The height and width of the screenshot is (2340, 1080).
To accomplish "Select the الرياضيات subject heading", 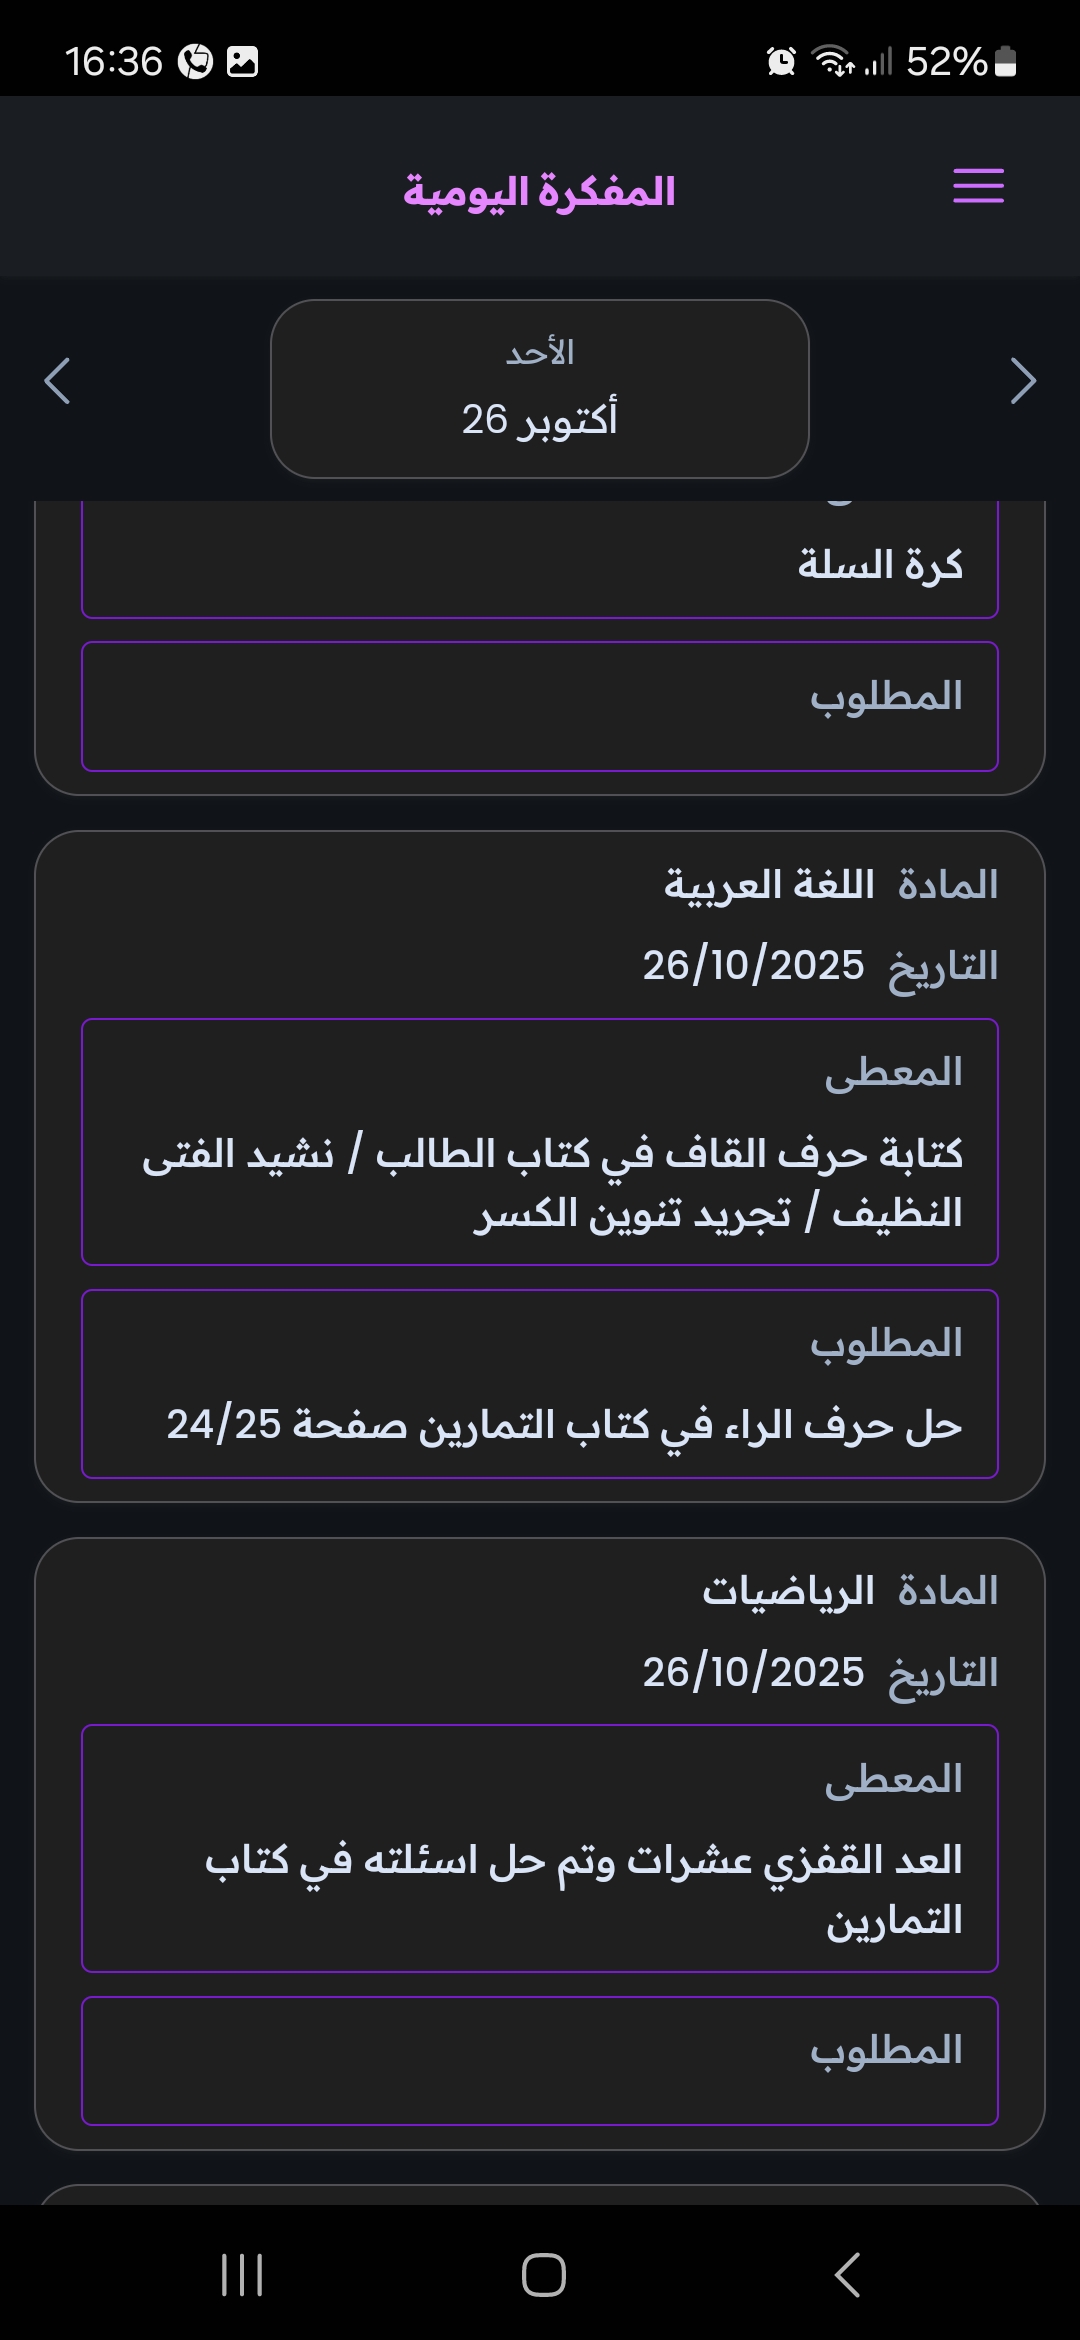I will (788, 1591).
